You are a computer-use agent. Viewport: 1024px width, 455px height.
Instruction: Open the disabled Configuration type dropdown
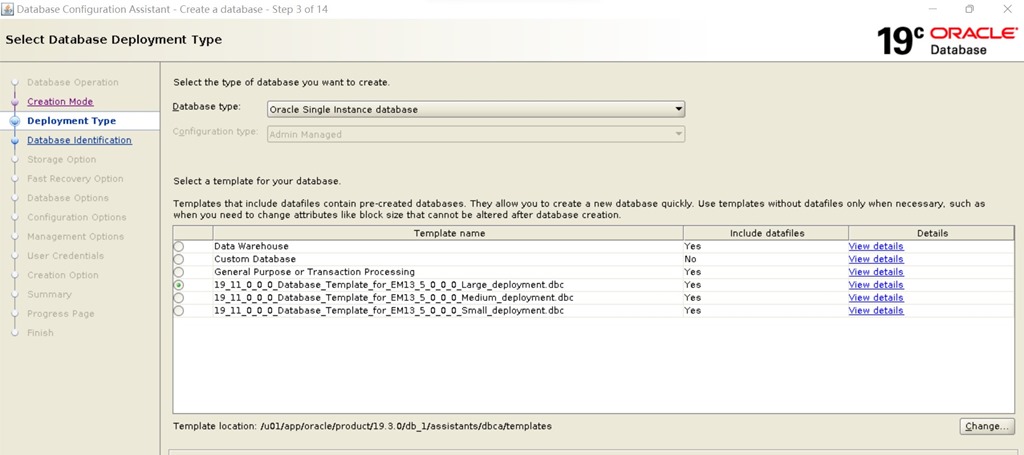[476, 134]
